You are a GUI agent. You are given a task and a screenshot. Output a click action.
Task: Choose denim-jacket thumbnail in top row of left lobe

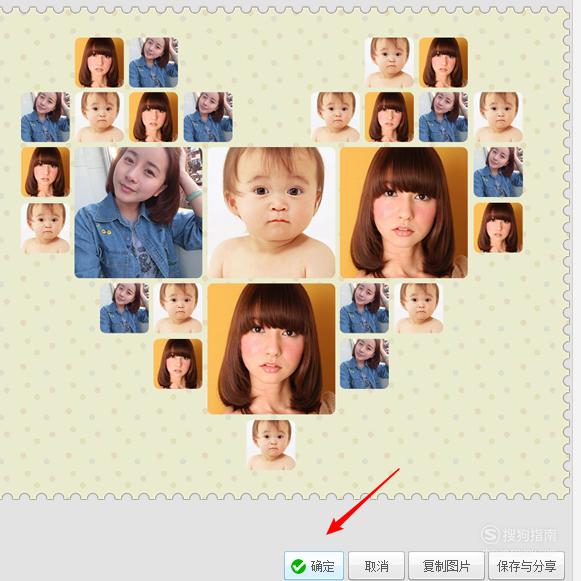[x=153, y=62]
